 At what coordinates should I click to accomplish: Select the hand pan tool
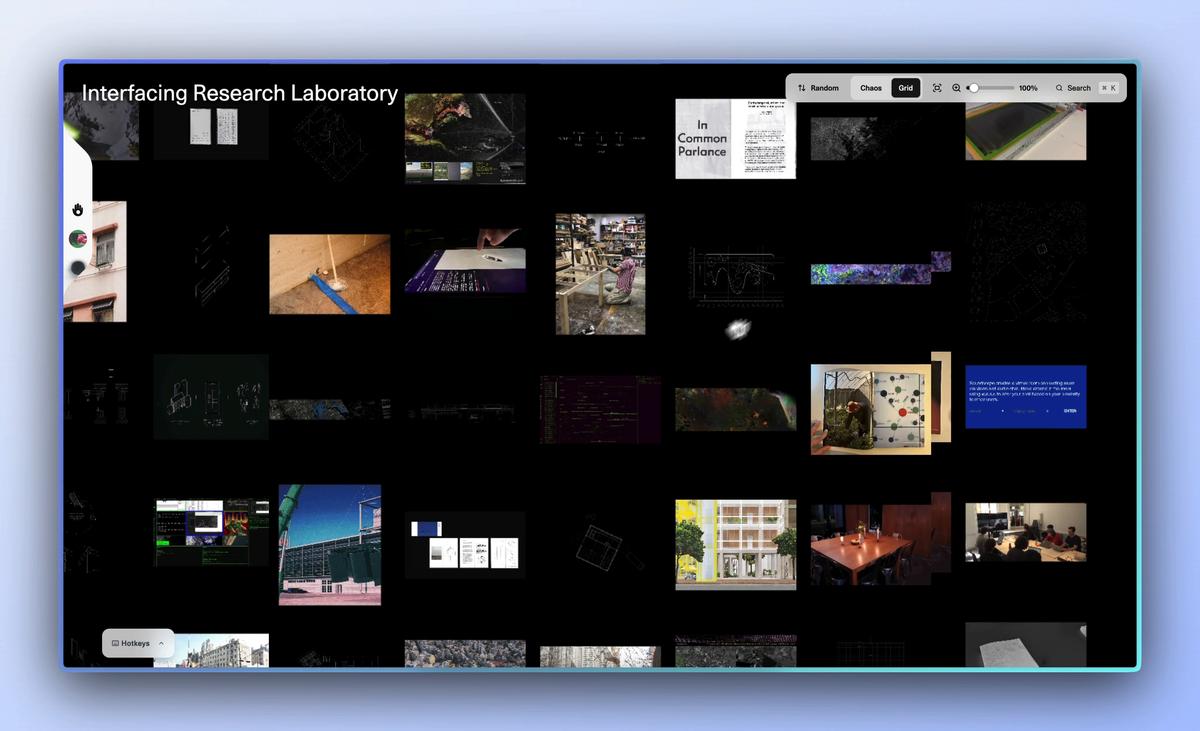(78, 210)
